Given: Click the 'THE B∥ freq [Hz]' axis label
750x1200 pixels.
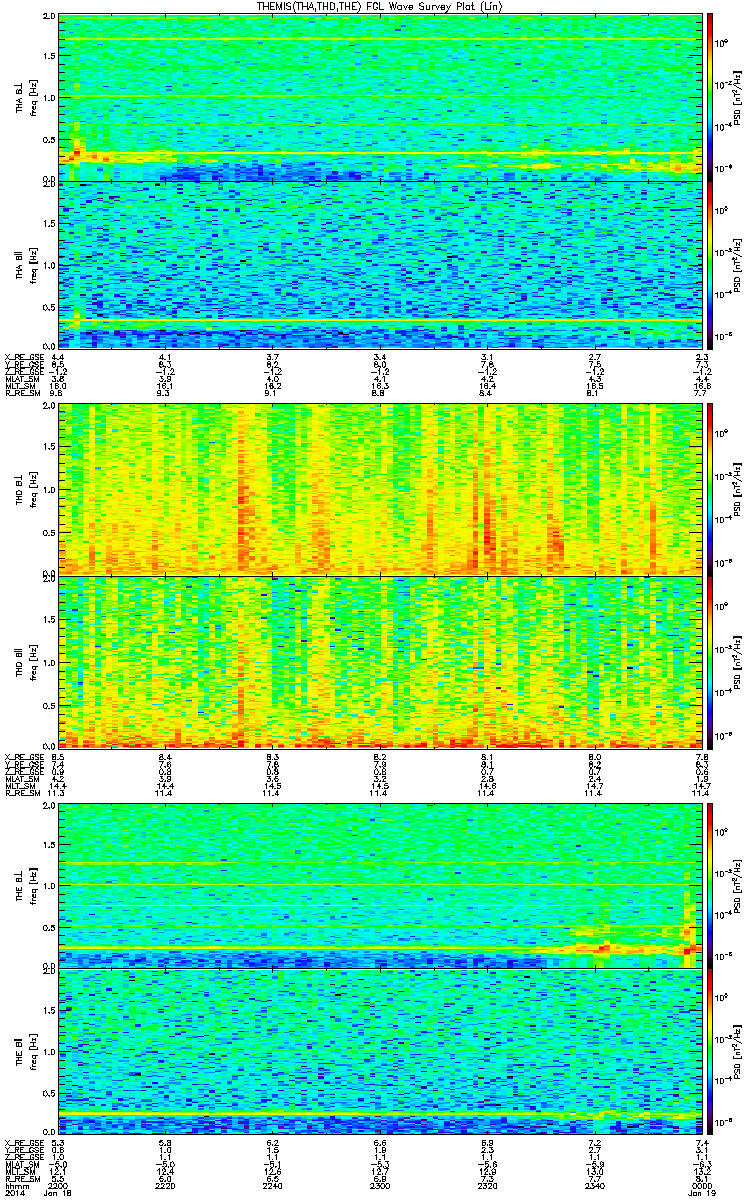Looking at the screenshot, I should click(x=24, y=1052).
